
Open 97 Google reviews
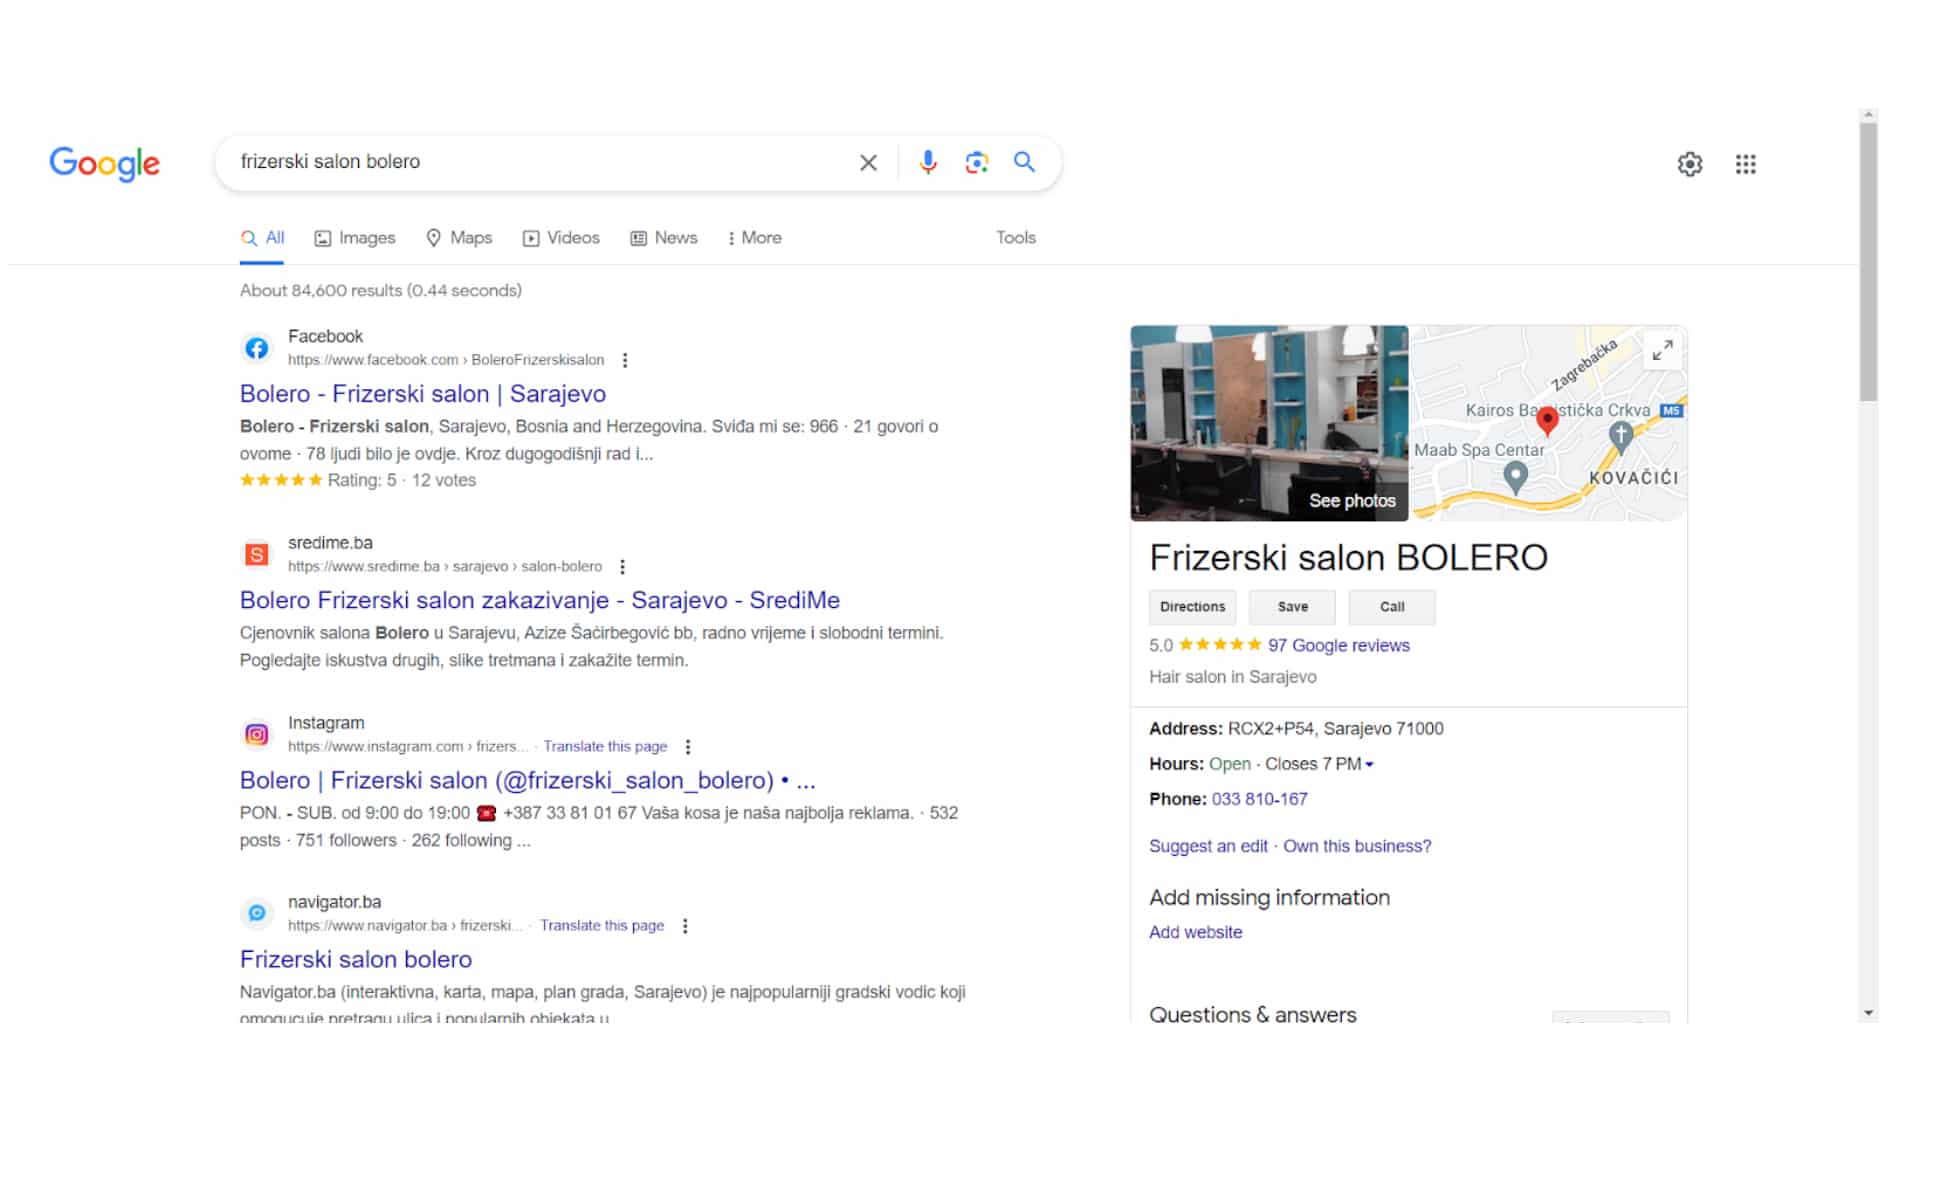1338,645
